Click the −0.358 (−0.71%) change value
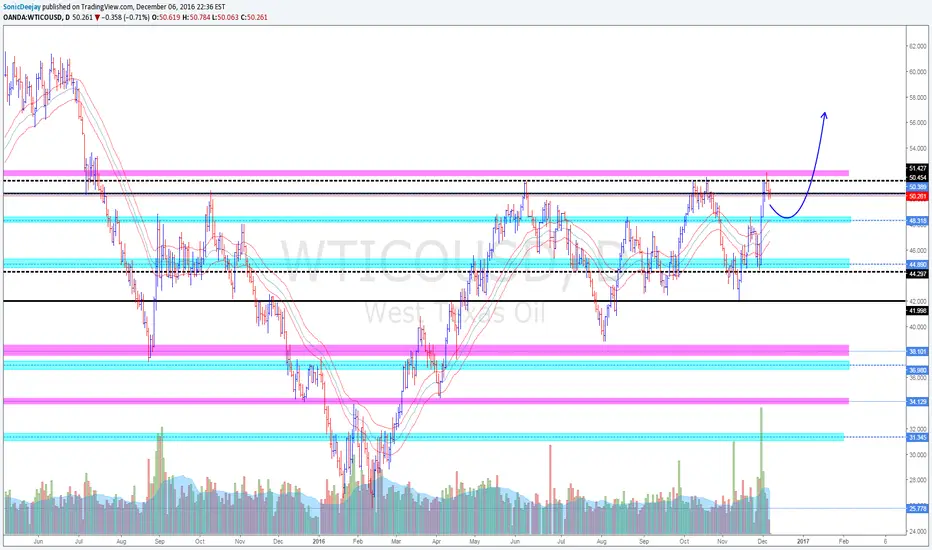 coord(125,17)
